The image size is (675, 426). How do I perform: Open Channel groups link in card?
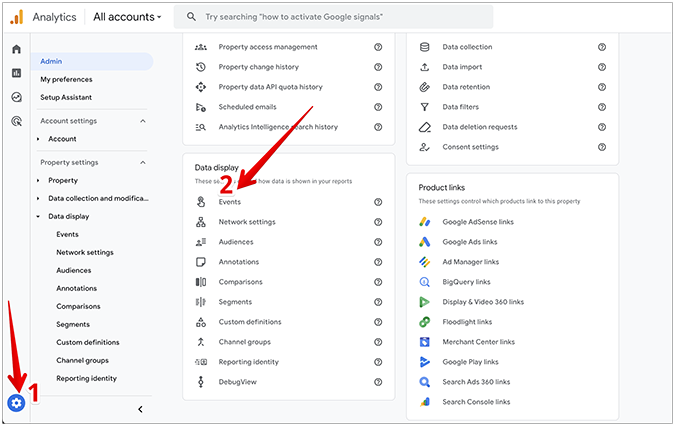245,342
